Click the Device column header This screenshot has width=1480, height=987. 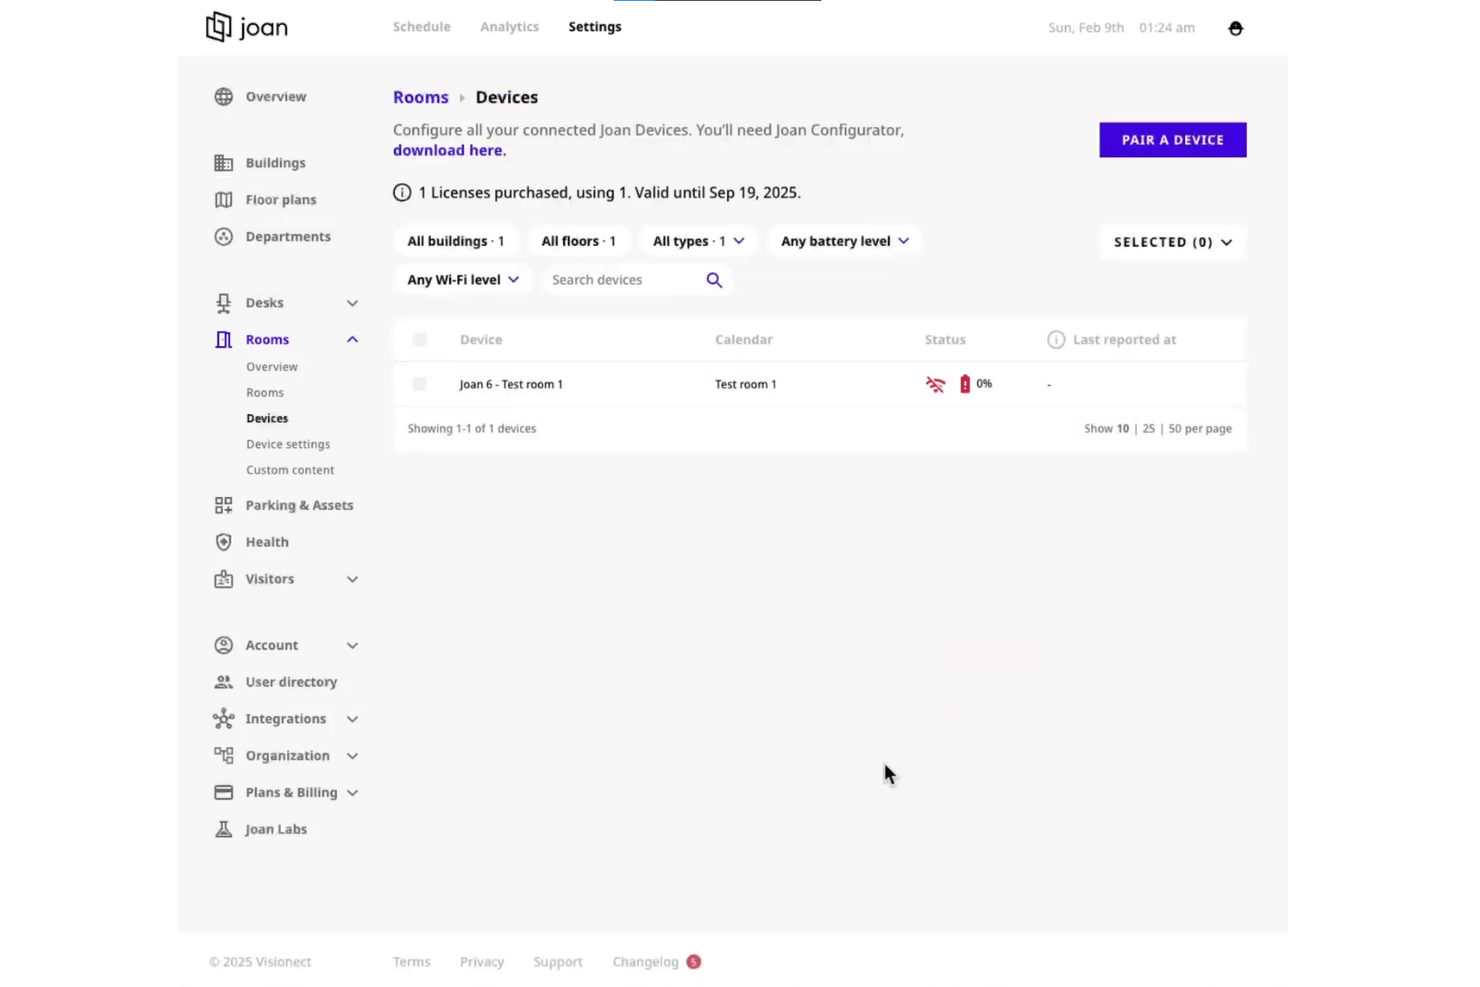pos(481,340)
